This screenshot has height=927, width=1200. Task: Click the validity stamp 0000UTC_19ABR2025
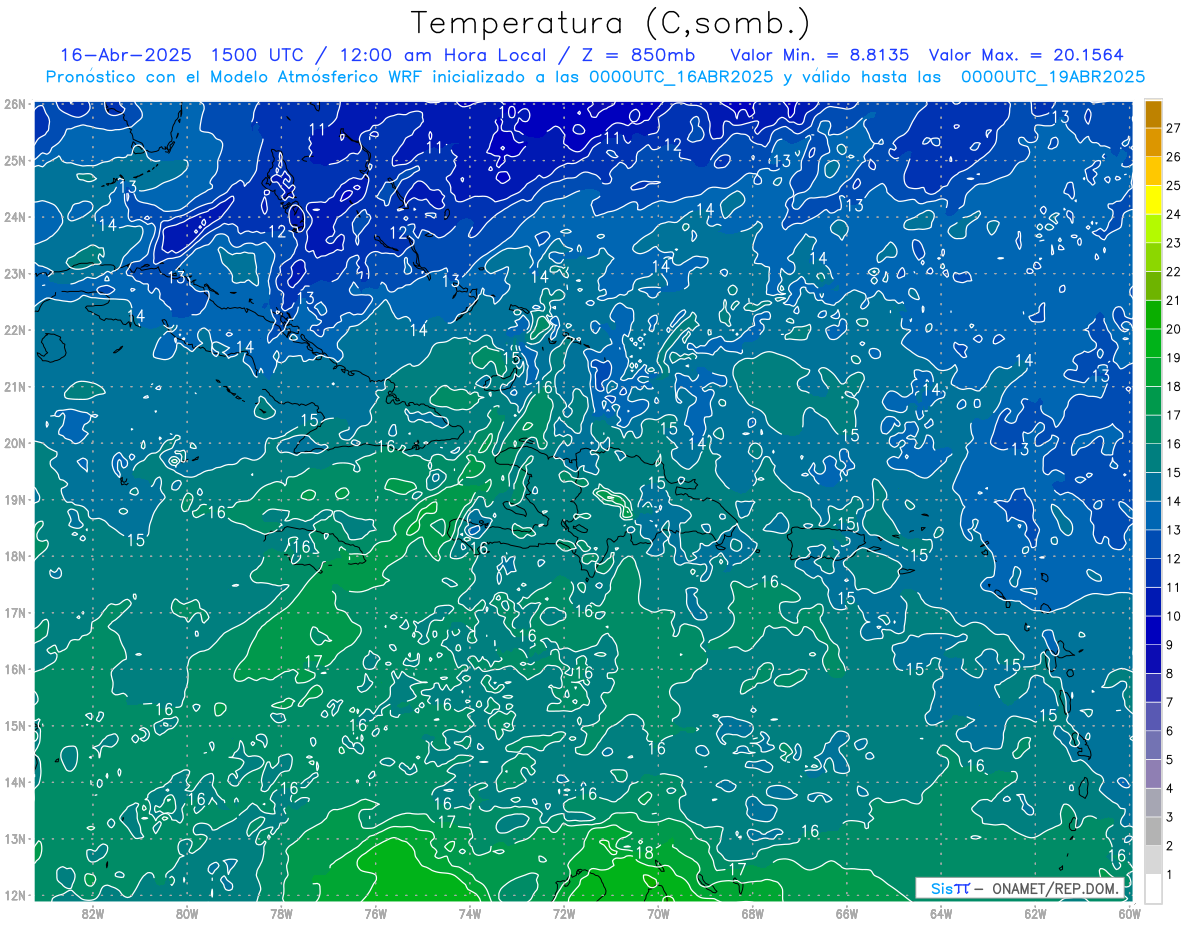coord(1052,76)
